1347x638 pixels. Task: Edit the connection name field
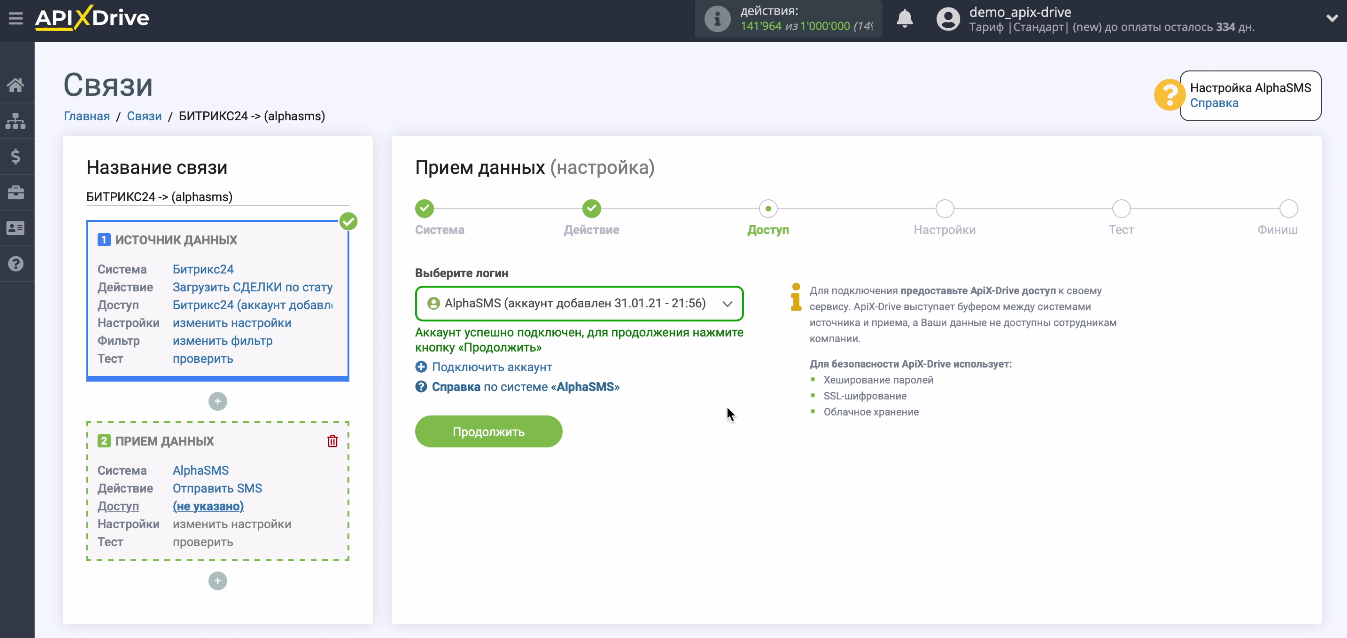coord(218,197)
